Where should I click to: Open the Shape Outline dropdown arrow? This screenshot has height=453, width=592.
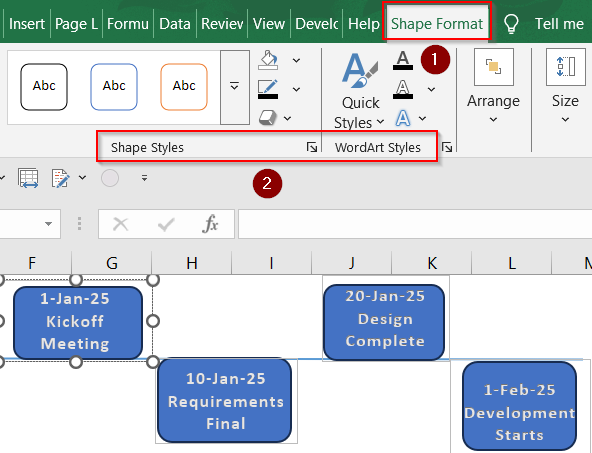(296, 89)
